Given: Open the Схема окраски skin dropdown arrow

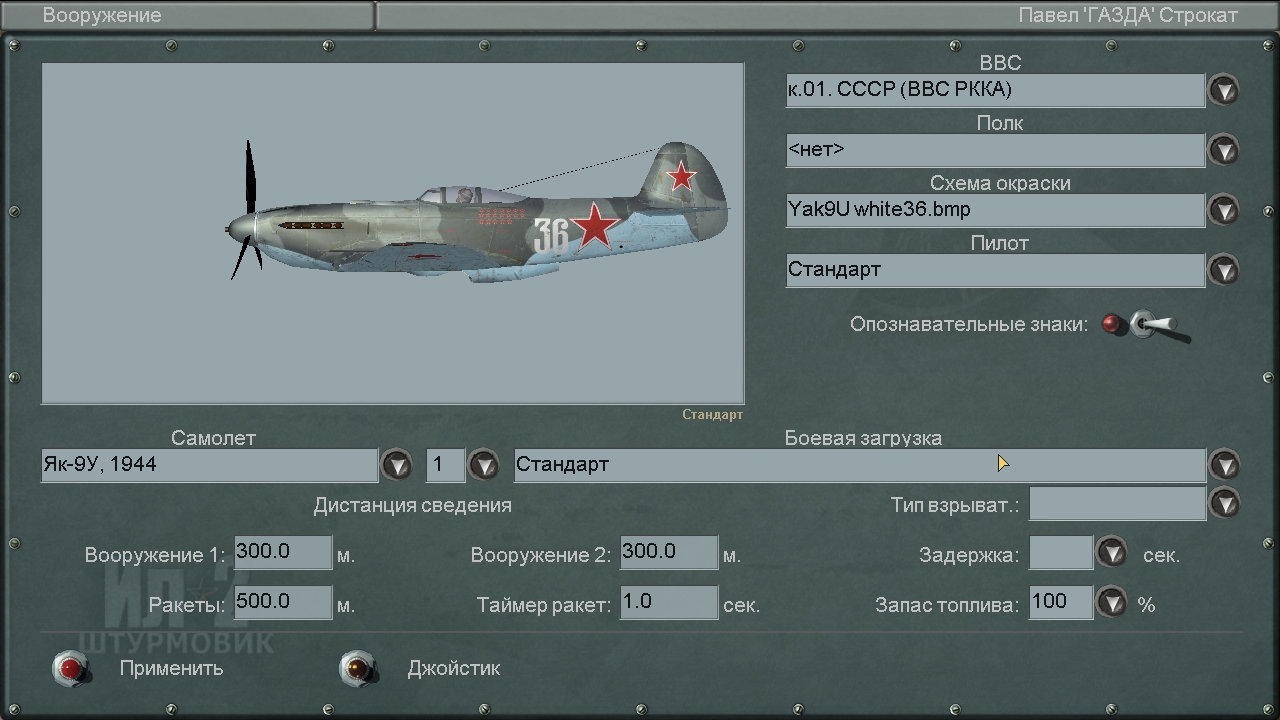Looking at the screenshot, I should [x=1224, y=210].
